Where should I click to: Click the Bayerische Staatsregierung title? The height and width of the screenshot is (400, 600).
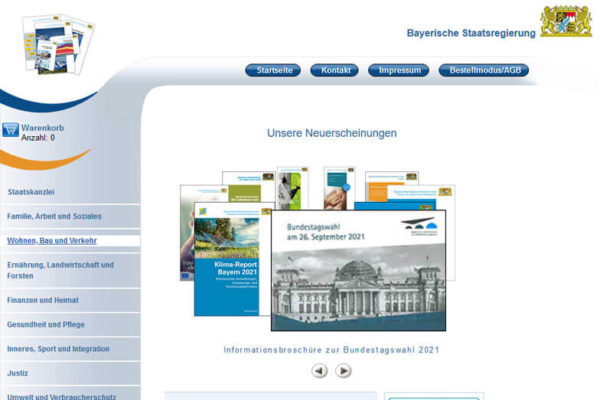coord(471,33)
